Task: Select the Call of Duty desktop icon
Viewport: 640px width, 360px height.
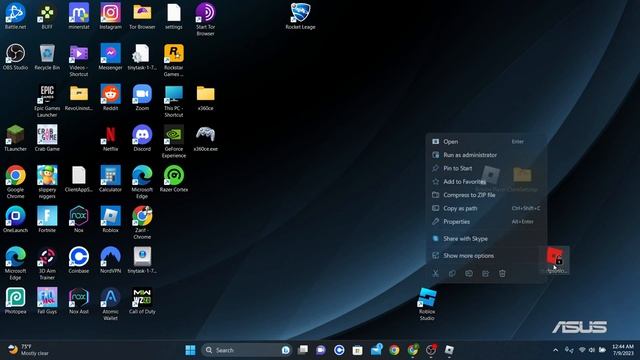Action: click(142, 301)
